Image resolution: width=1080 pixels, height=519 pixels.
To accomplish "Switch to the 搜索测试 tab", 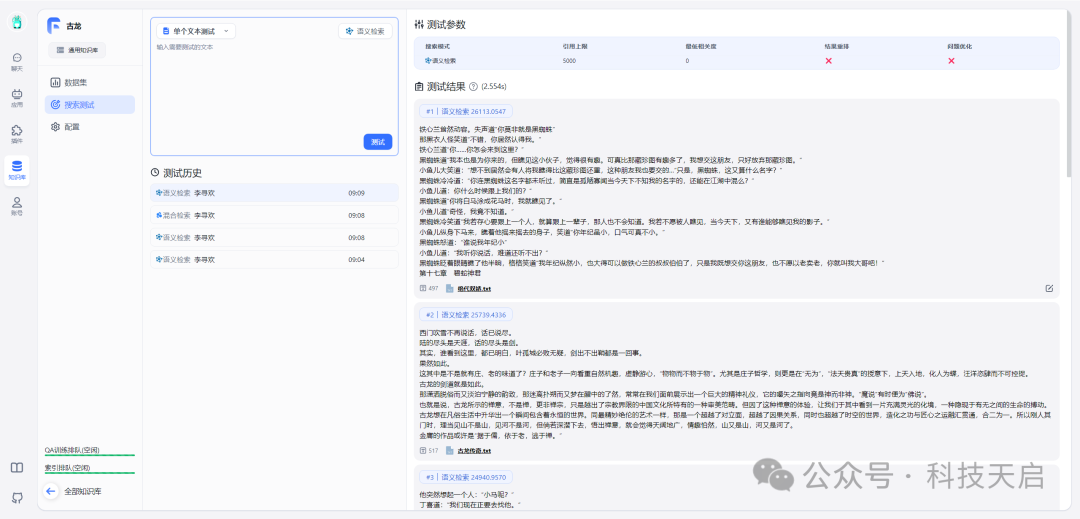I will pyautogui.click(x=90, y=105).
